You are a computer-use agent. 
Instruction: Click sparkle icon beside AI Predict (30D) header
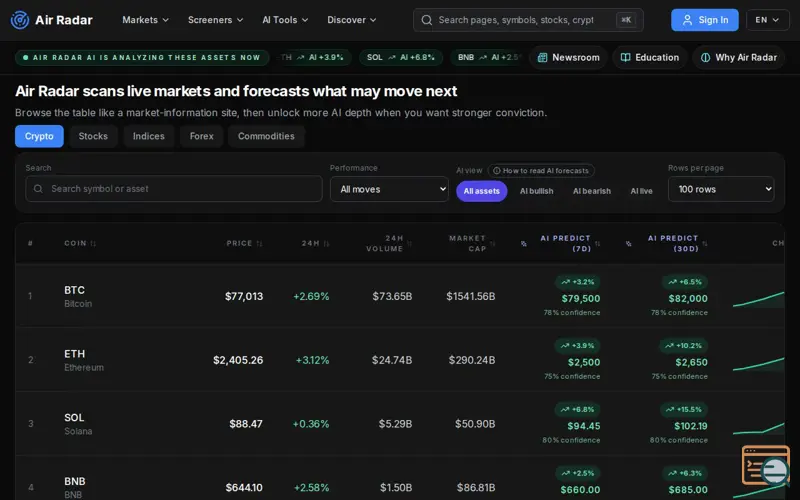click(629, 243)
